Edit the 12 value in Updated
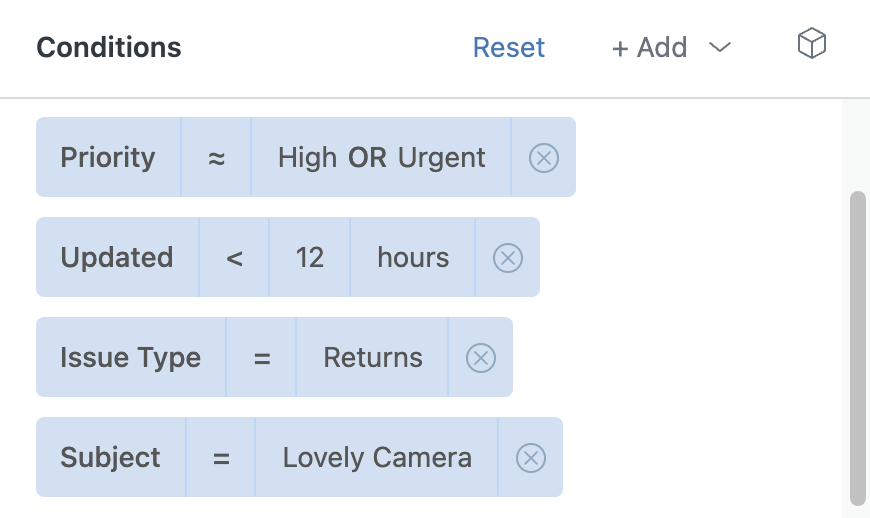The image size is (870, 518). (310, 257)
